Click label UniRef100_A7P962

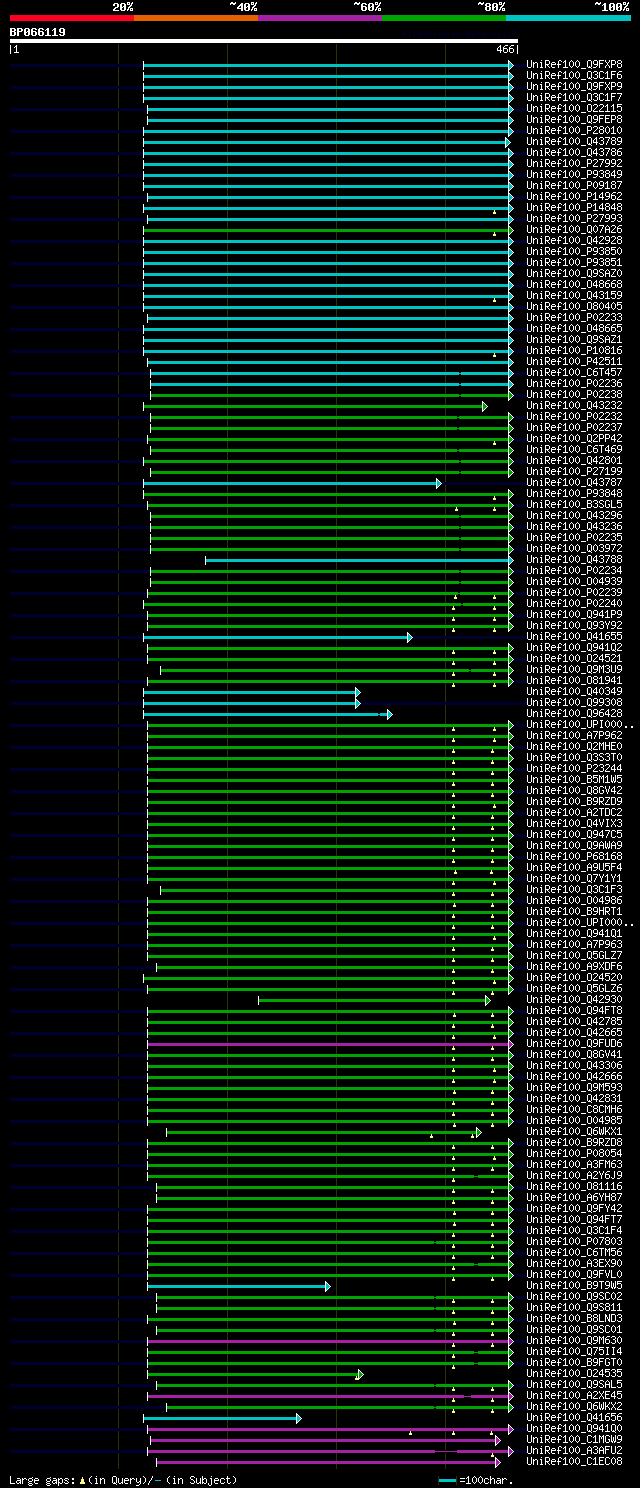(x=574, y=736)
